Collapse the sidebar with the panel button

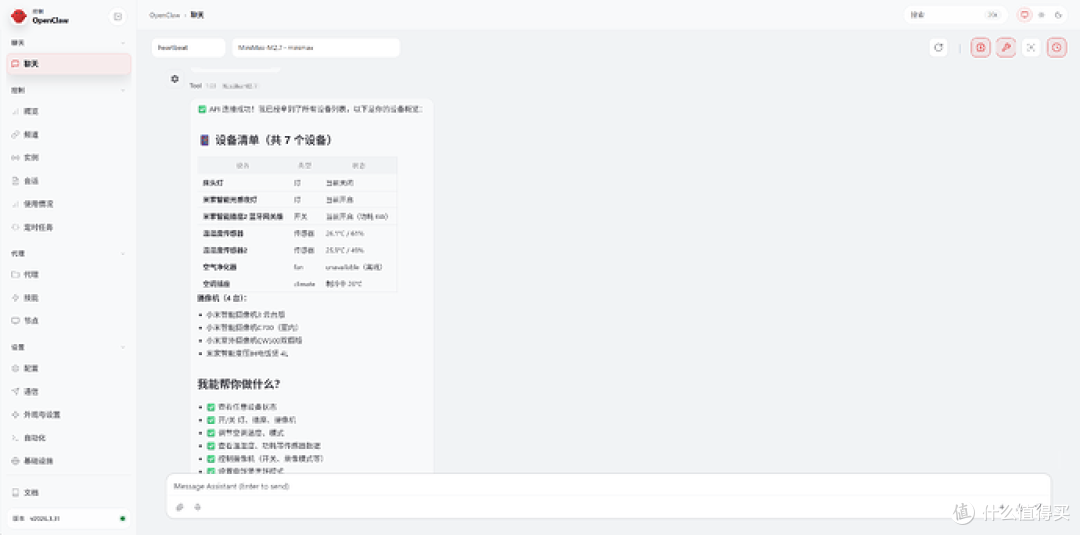point(118,17)
